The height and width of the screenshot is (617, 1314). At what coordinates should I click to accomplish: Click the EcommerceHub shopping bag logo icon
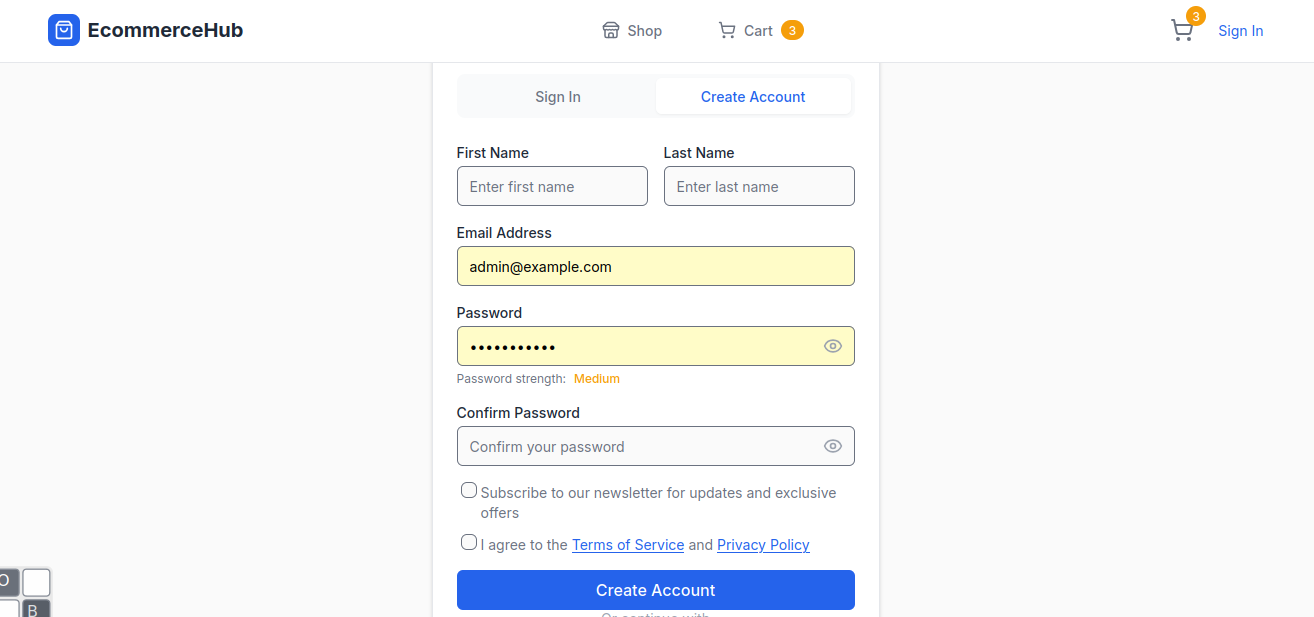[64, 30]
